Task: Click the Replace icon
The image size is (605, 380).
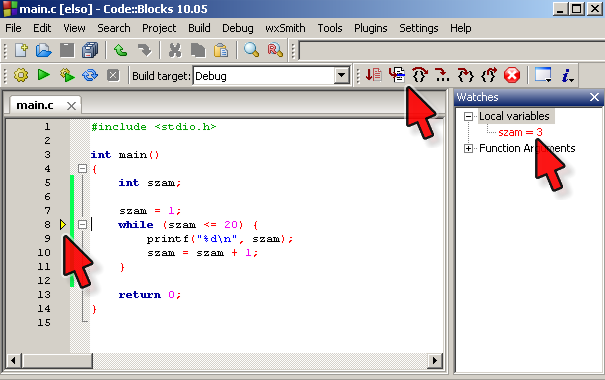Action: point(275,50)
